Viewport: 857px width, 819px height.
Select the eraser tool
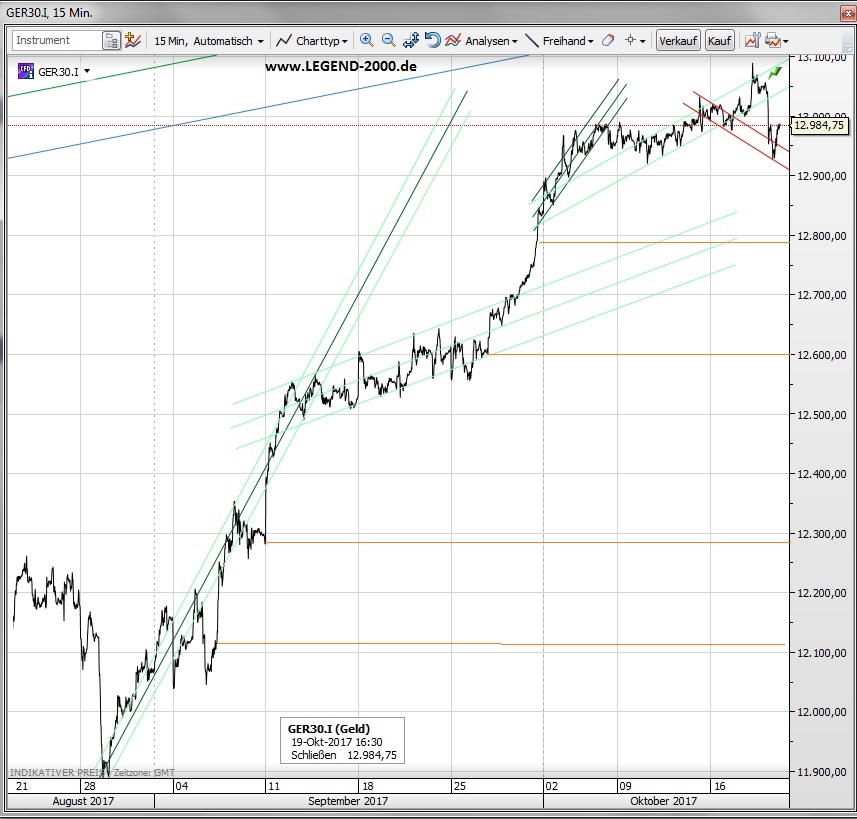(608, 40)
